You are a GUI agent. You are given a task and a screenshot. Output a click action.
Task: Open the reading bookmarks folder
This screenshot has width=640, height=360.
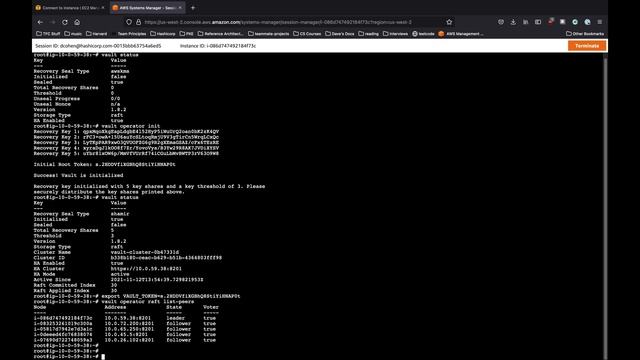point(369,34)
